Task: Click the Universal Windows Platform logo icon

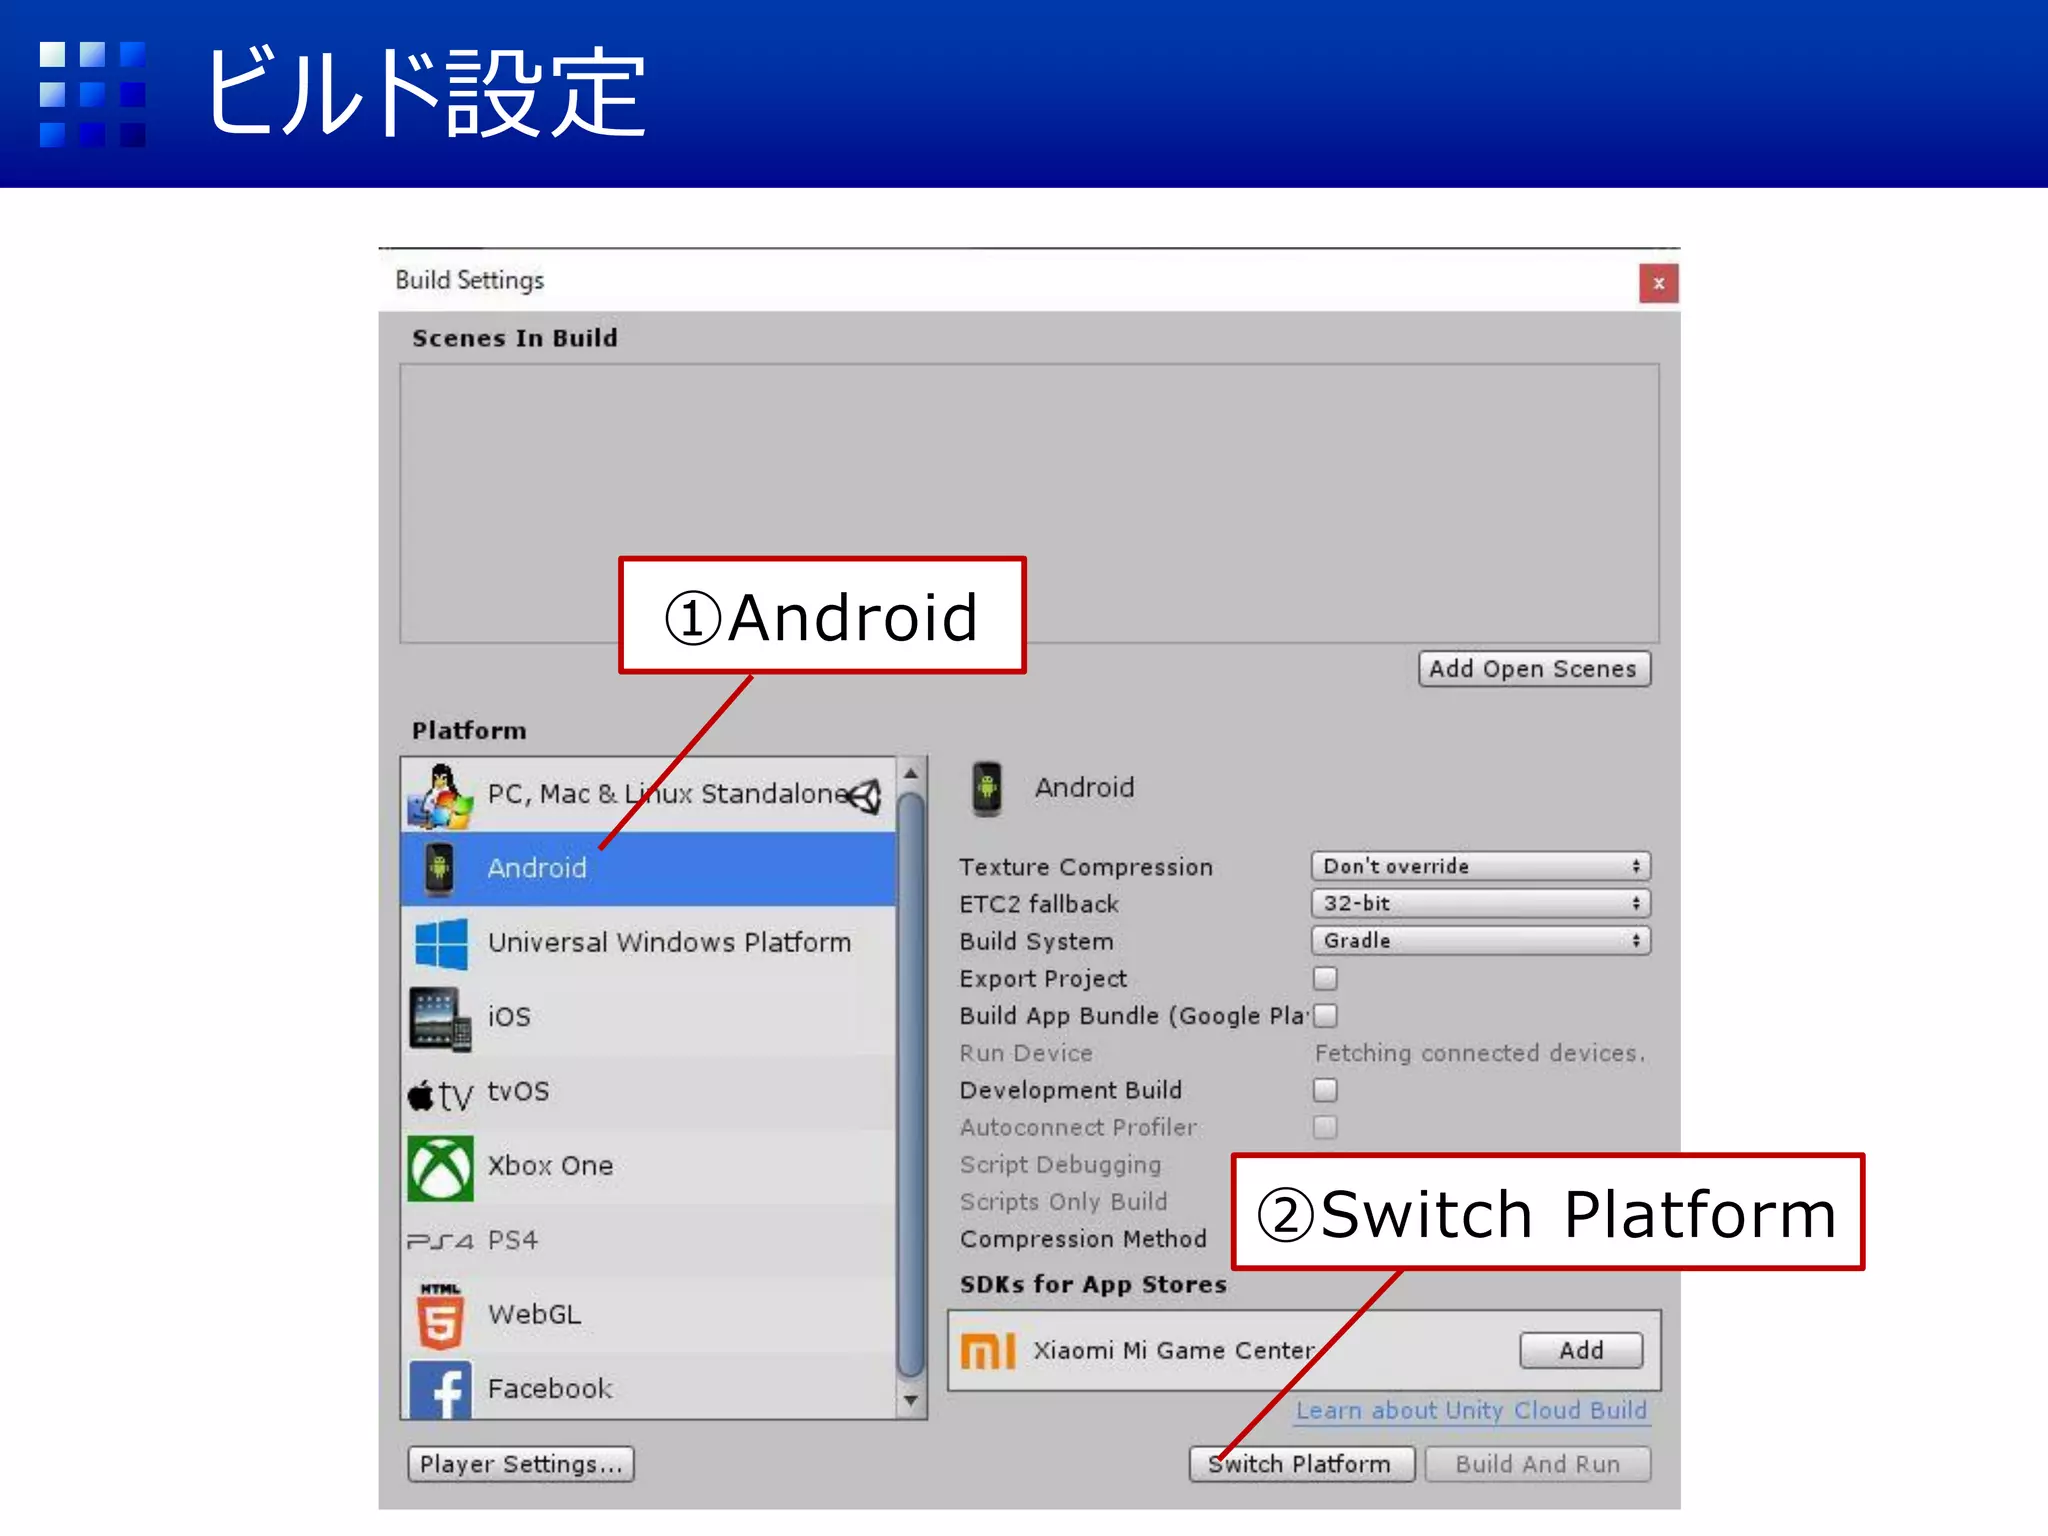Action: click(x=441, y=943)
